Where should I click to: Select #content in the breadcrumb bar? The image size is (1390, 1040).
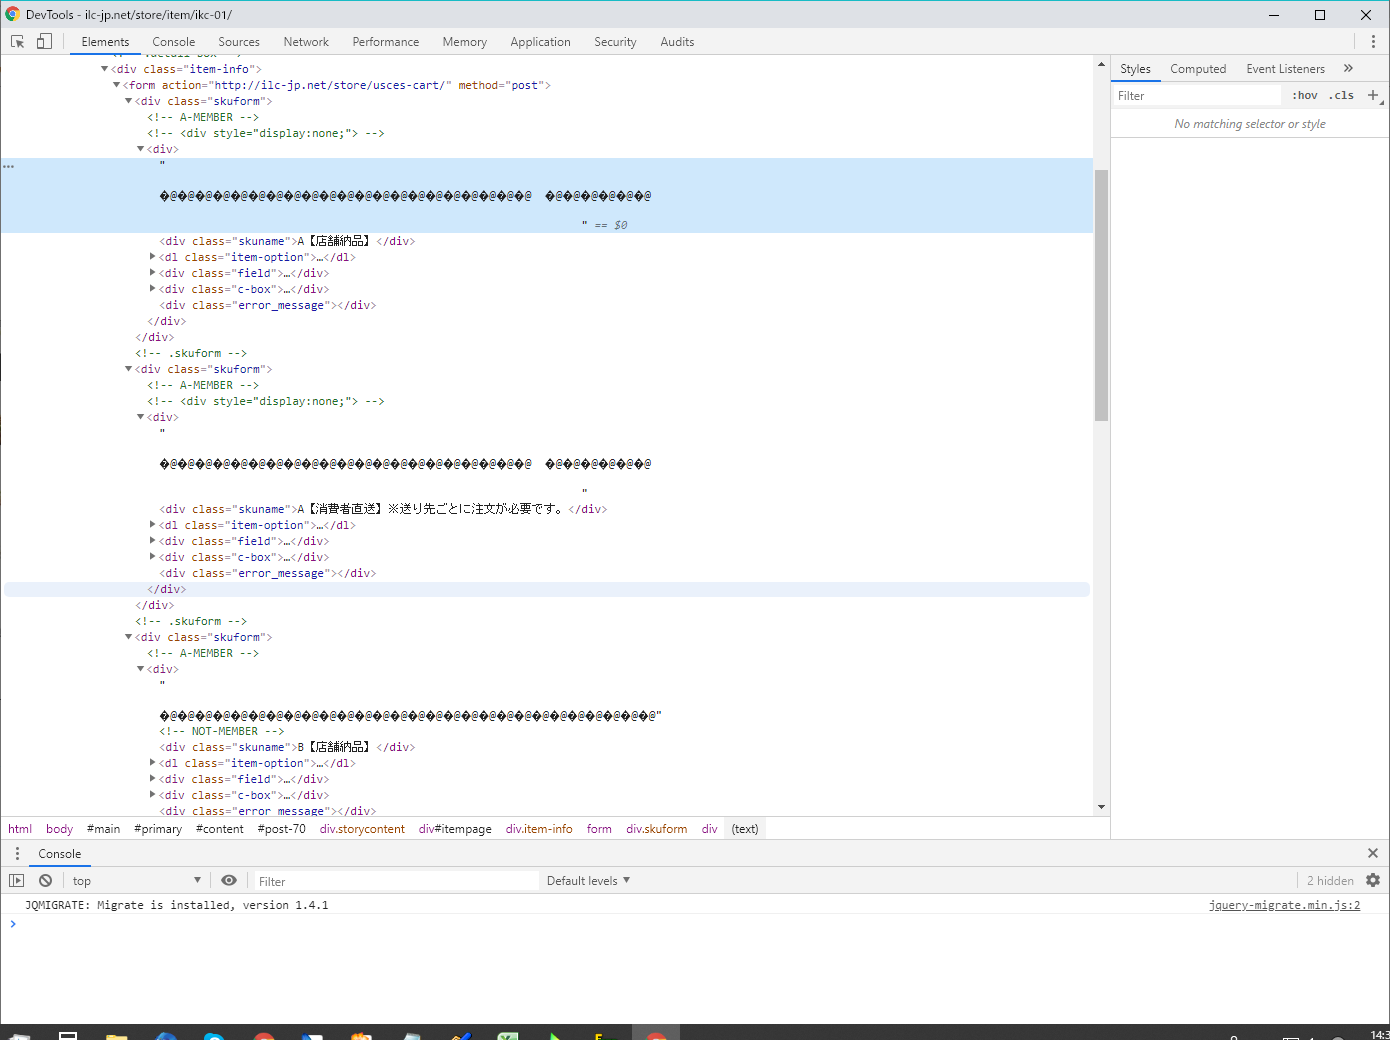coord(220,829)
